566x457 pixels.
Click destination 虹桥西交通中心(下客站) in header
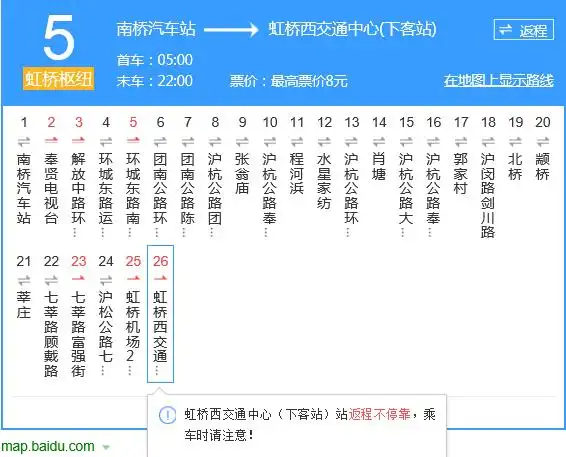point(352,29)
